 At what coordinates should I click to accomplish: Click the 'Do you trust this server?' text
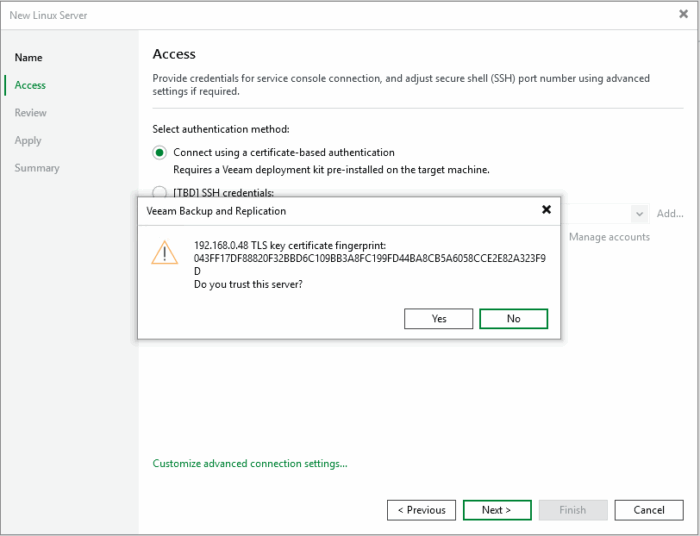(248, 284)
